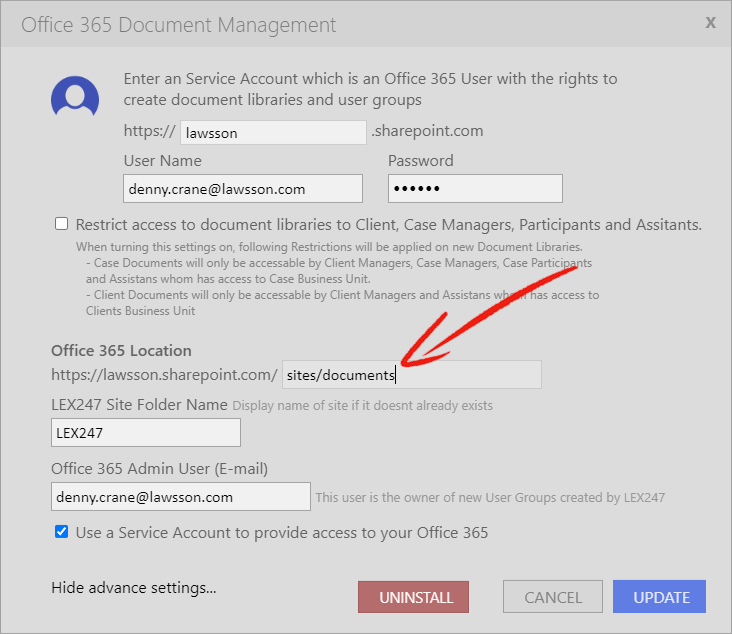732x634 pixels.
Task: Click the 'Office 365 Admin User (E-mail)' label
Action: (x=159, y=469)
